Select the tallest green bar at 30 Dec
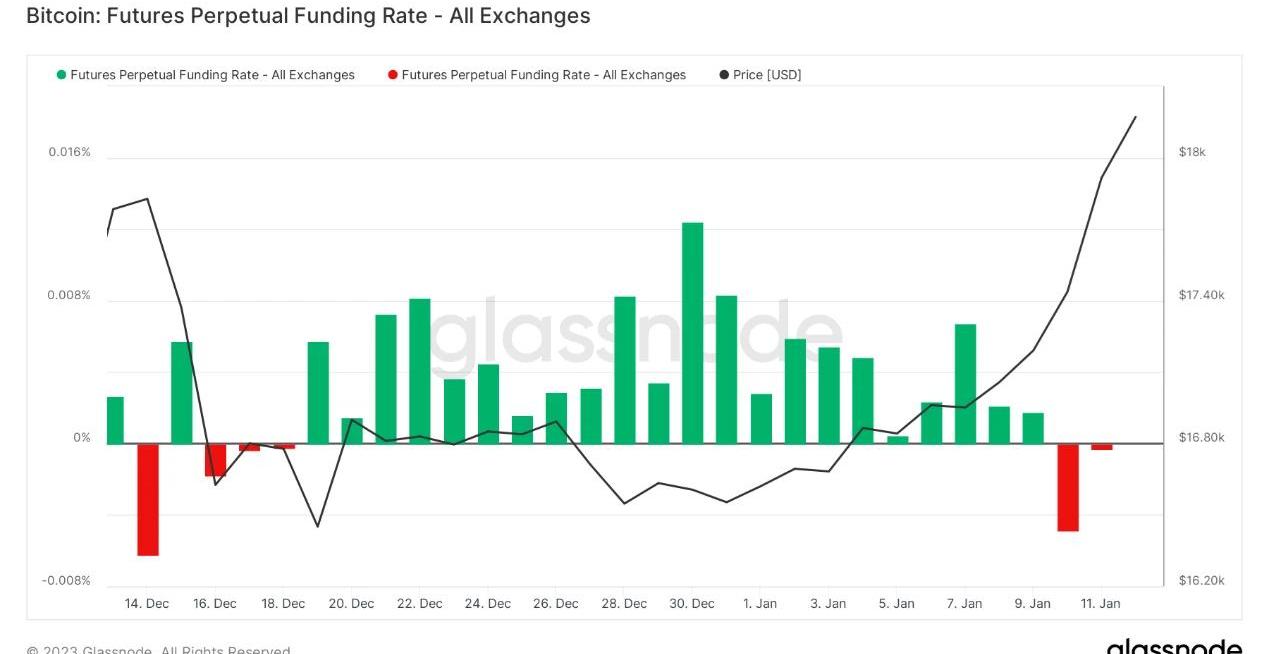The width and height of the screenshot is (1269, 654). (693, 332)
